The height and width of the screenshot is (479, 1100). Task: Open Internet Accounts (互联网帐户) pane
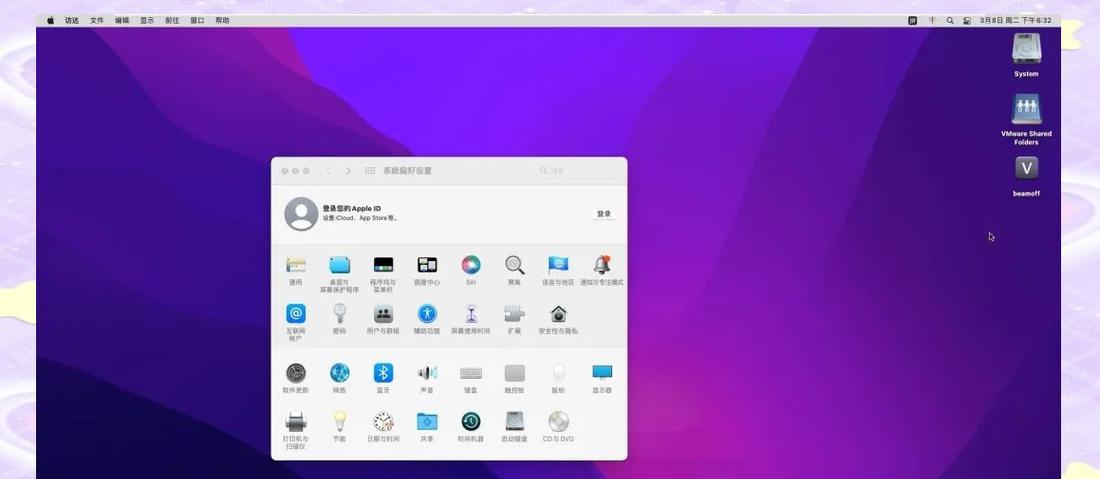295,313
